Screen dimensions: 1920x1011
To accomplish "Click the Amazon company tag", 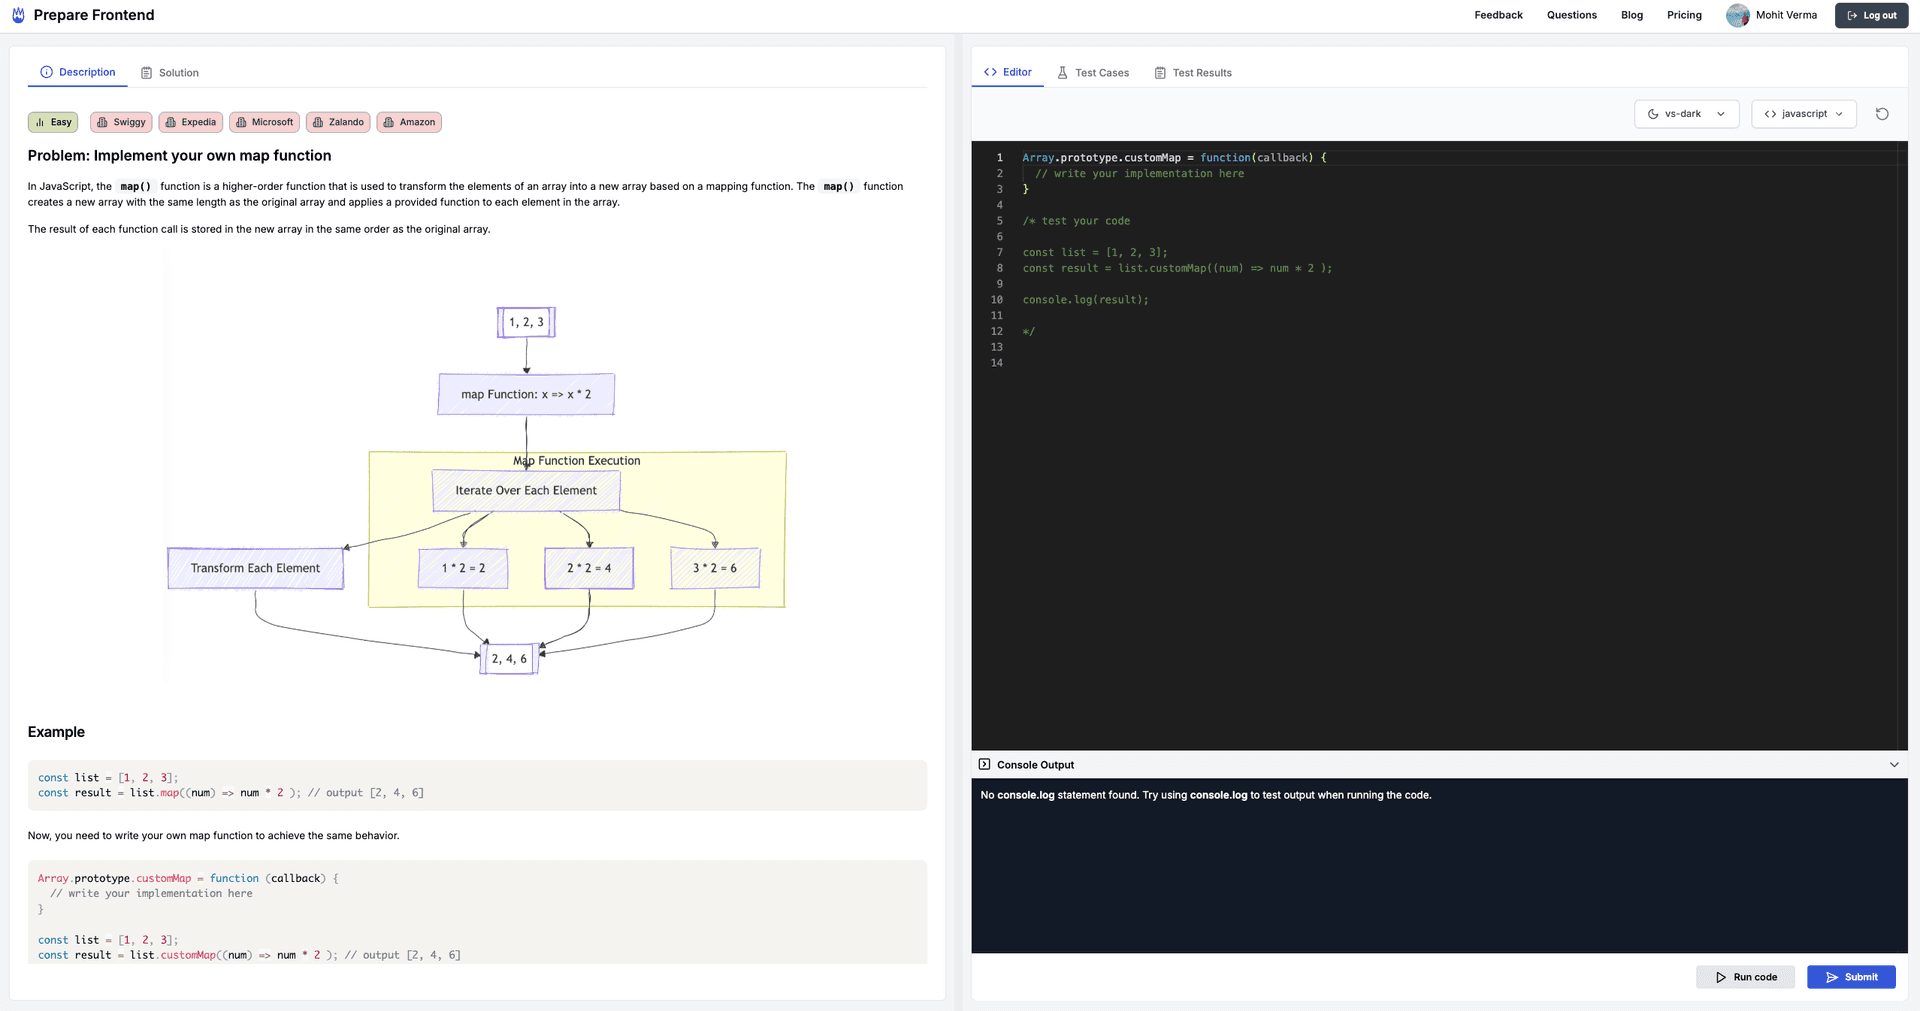I will (x=409, y=122).
